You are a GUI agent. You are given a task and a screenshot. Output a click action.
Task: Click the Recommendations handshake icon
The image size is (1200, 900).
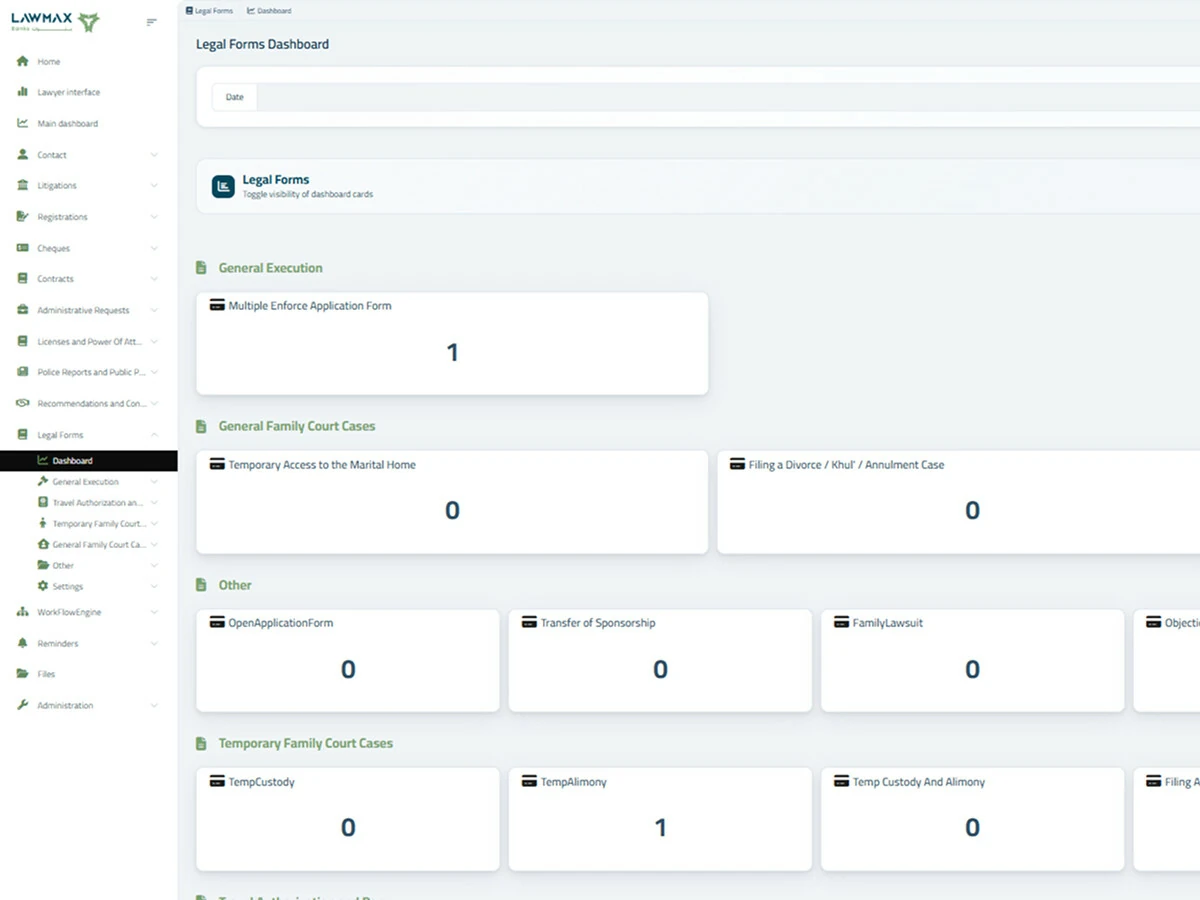click(x=22, y=403)
